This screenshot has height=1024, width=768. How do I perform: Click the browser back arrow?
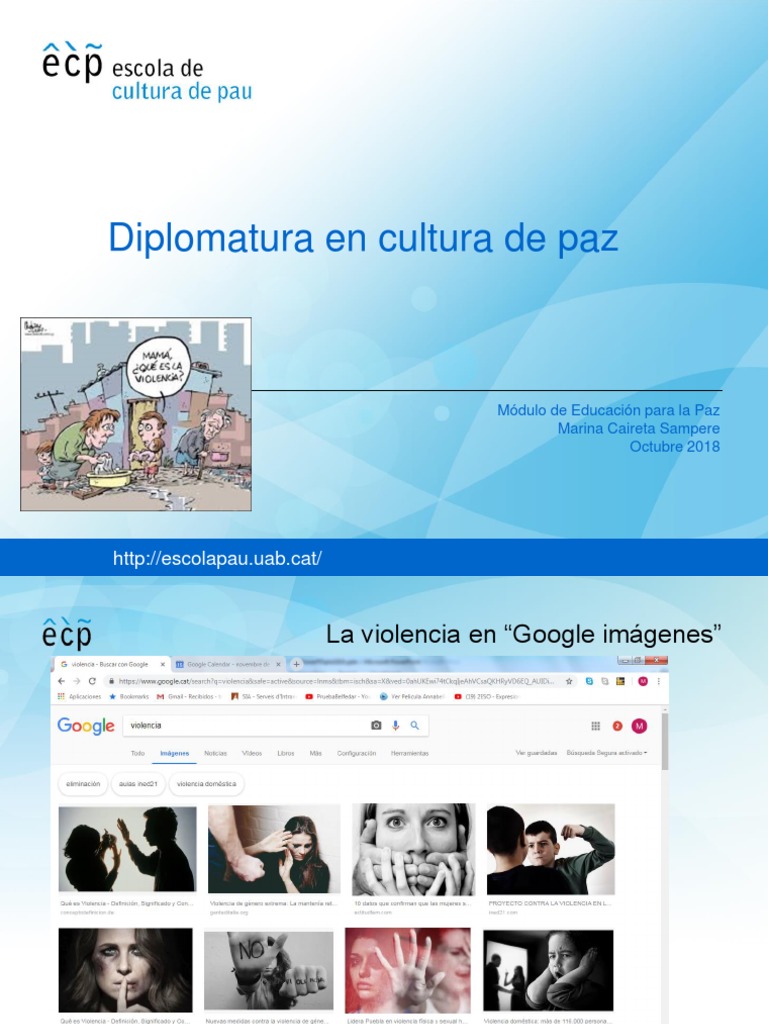[x=61, y=681]
